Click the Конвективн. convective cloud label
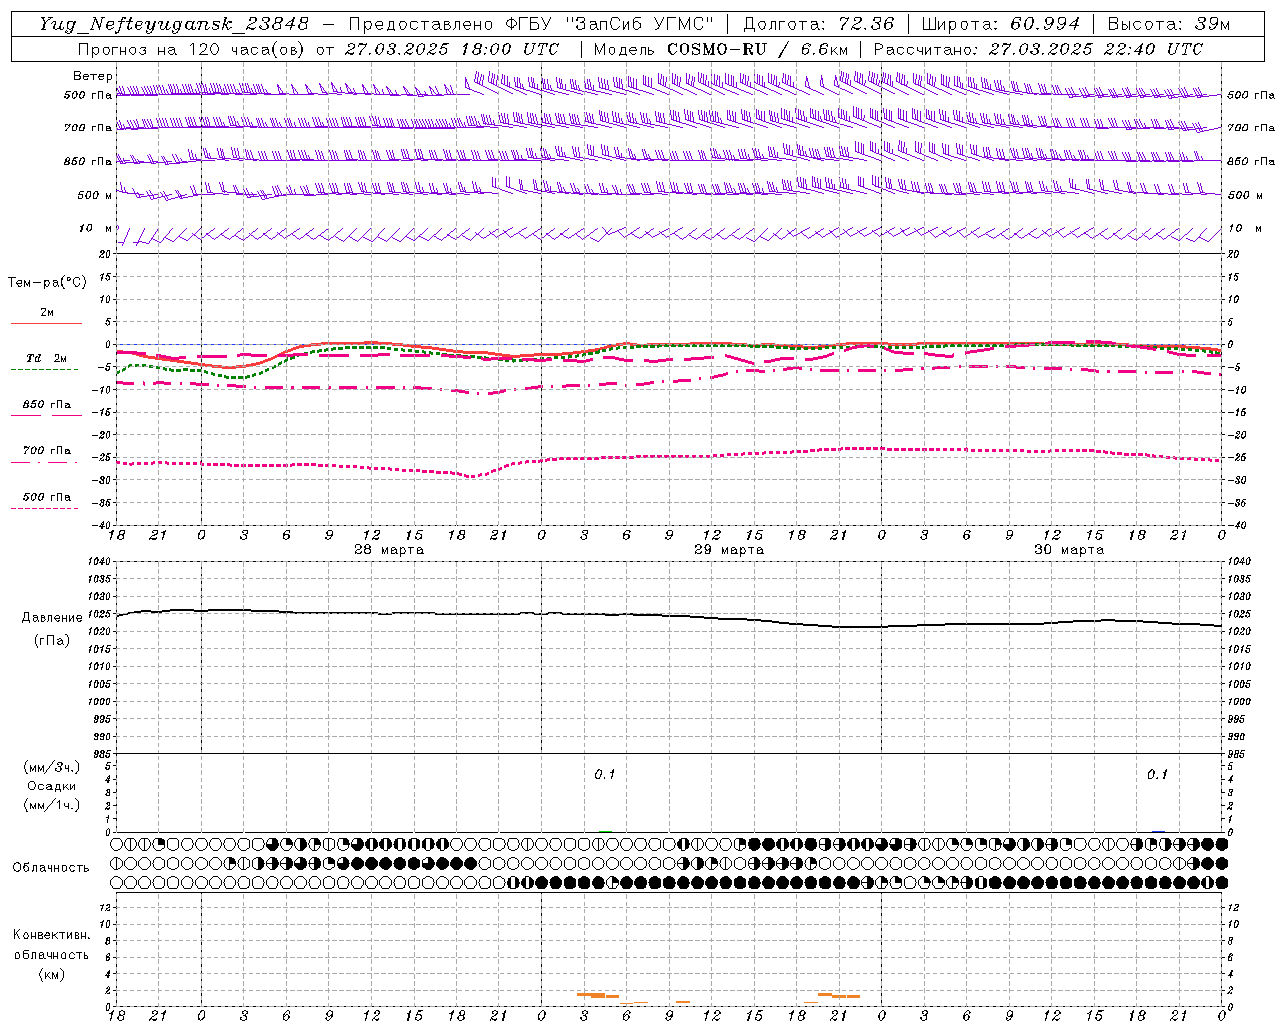The width and height of the screenshot is (1280, 1024). tap(51, 935)
